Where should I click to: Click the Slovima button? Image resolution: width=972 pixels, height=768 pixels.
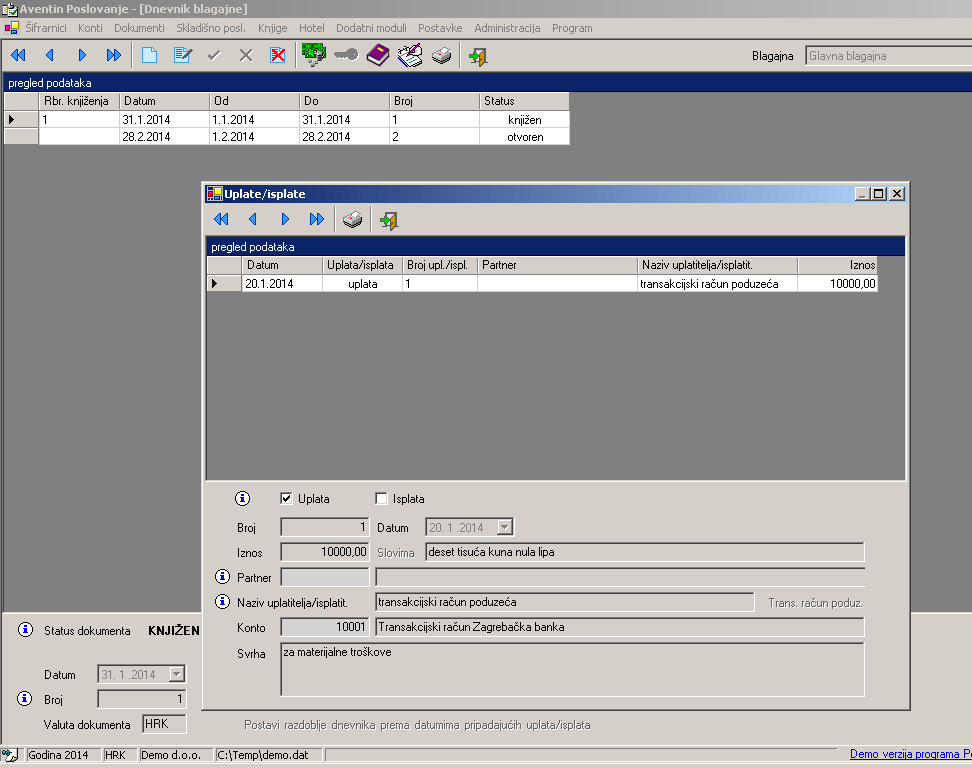pyautogui.click(x=396, y=553)
